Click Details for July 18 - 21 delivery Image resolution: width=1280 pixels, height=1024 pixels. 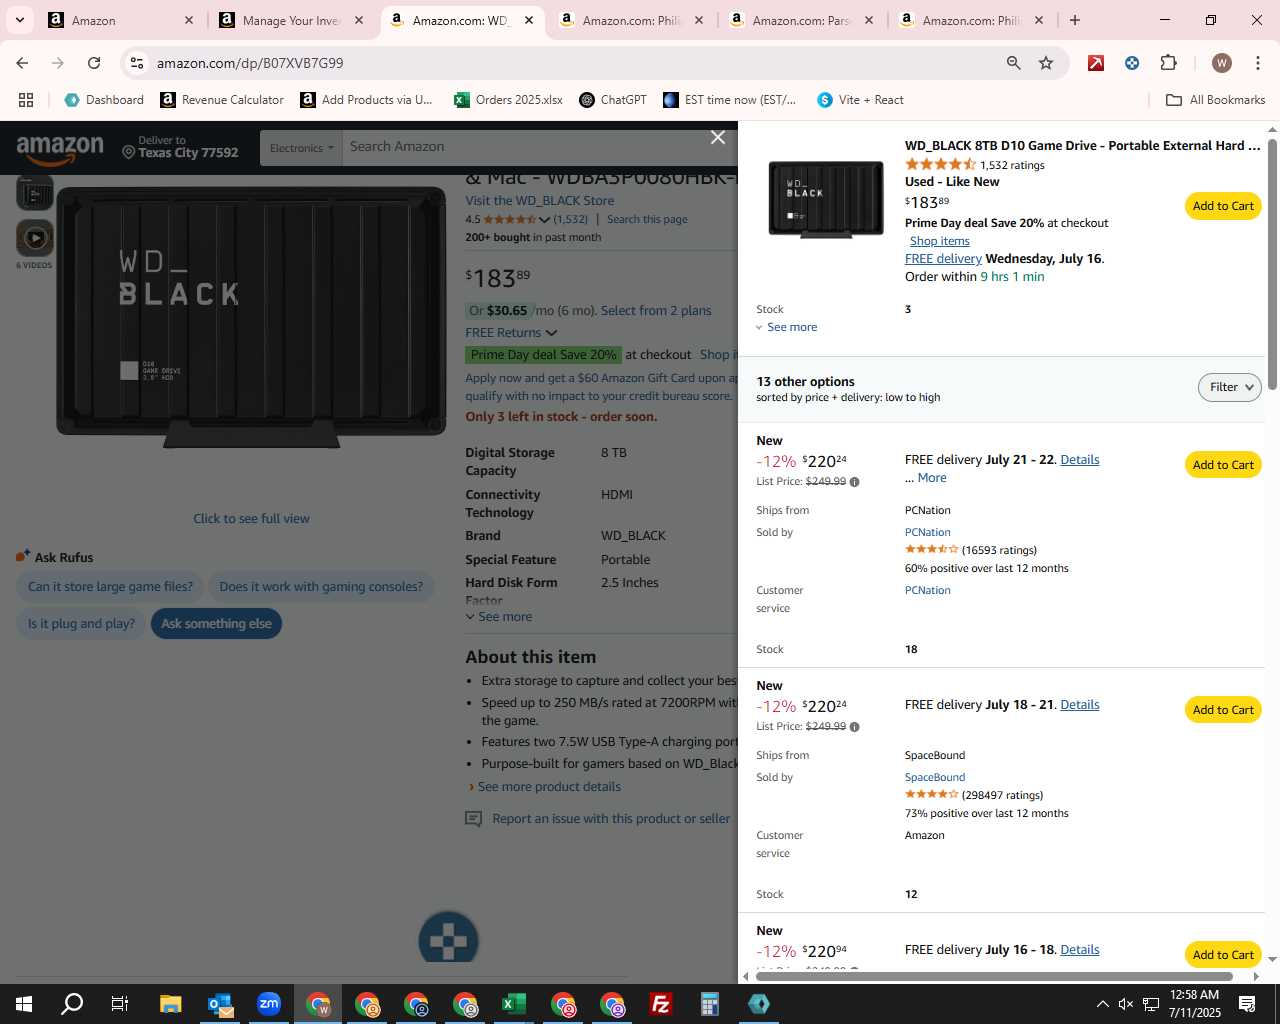1079,705
